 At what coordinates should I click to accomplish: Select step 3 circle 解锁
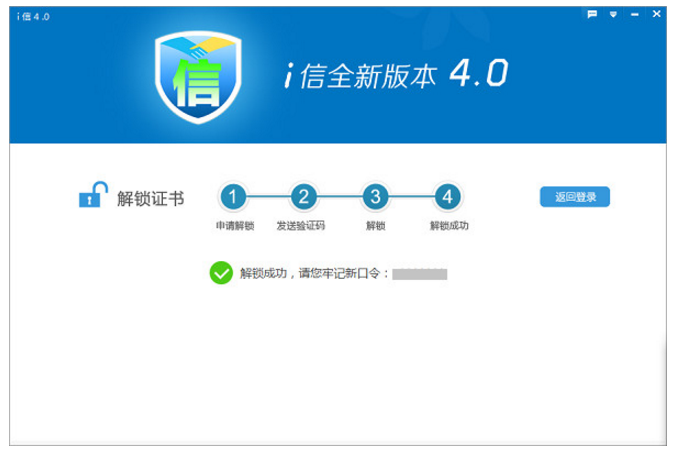[x=375, y=197]
